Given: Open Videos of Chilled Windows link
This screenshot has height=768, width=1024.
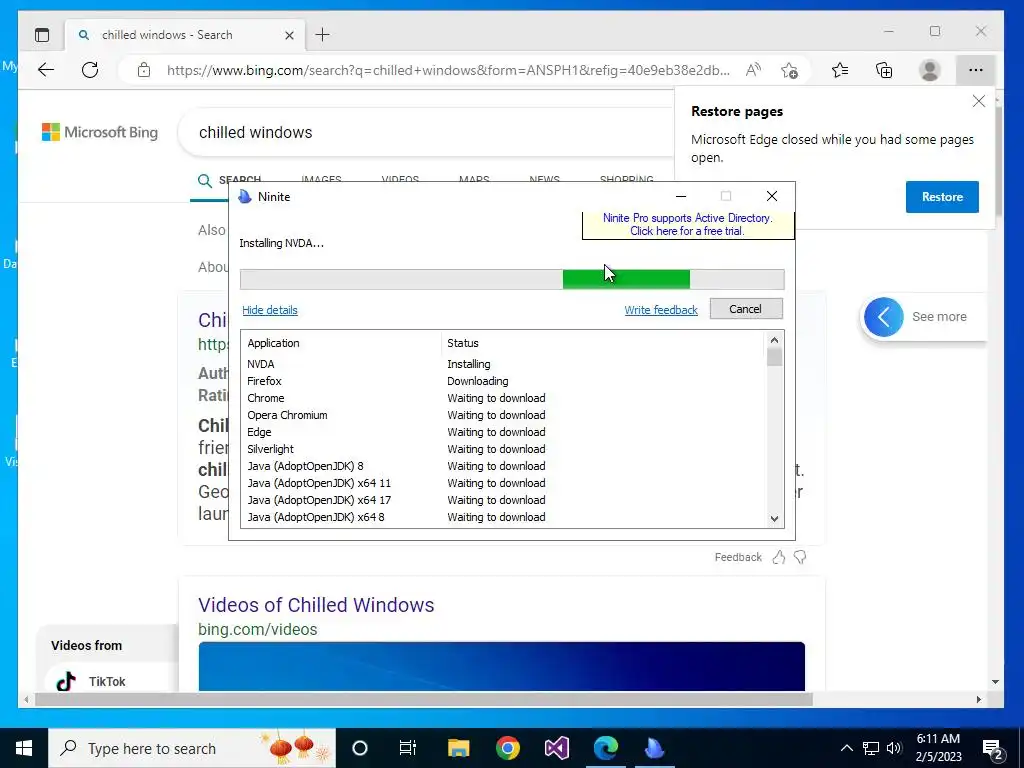Looking at the screenshot, I should pos(316,605).
